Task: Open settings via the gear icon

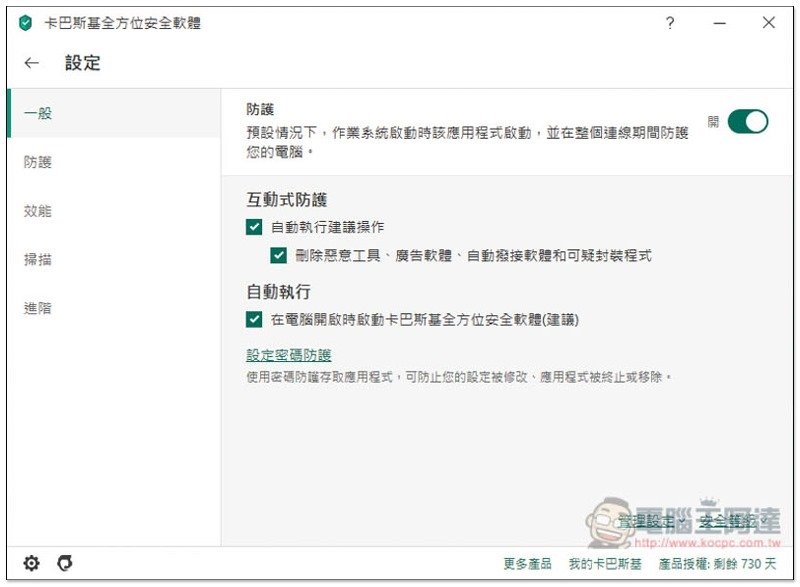Action: (31, 563)
